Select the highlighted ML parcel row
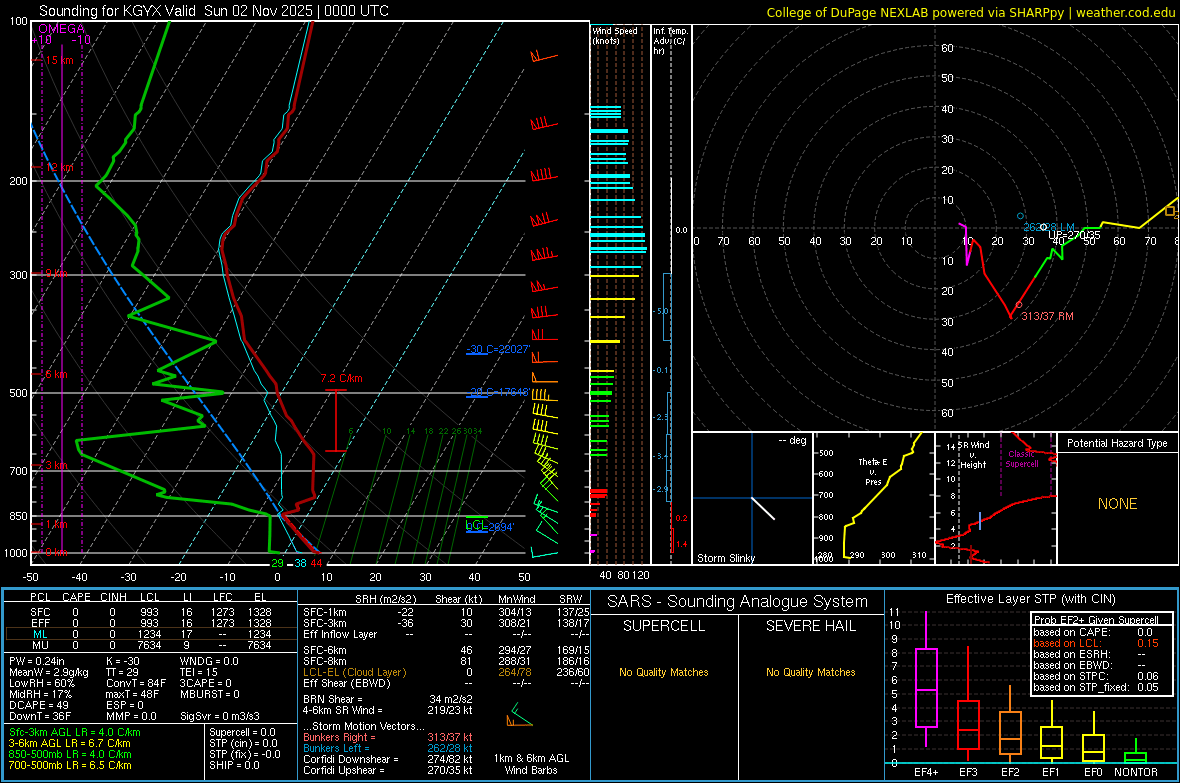Viewport: 1180px width, 783px height. pyautogui.click(x=151, y=634)
